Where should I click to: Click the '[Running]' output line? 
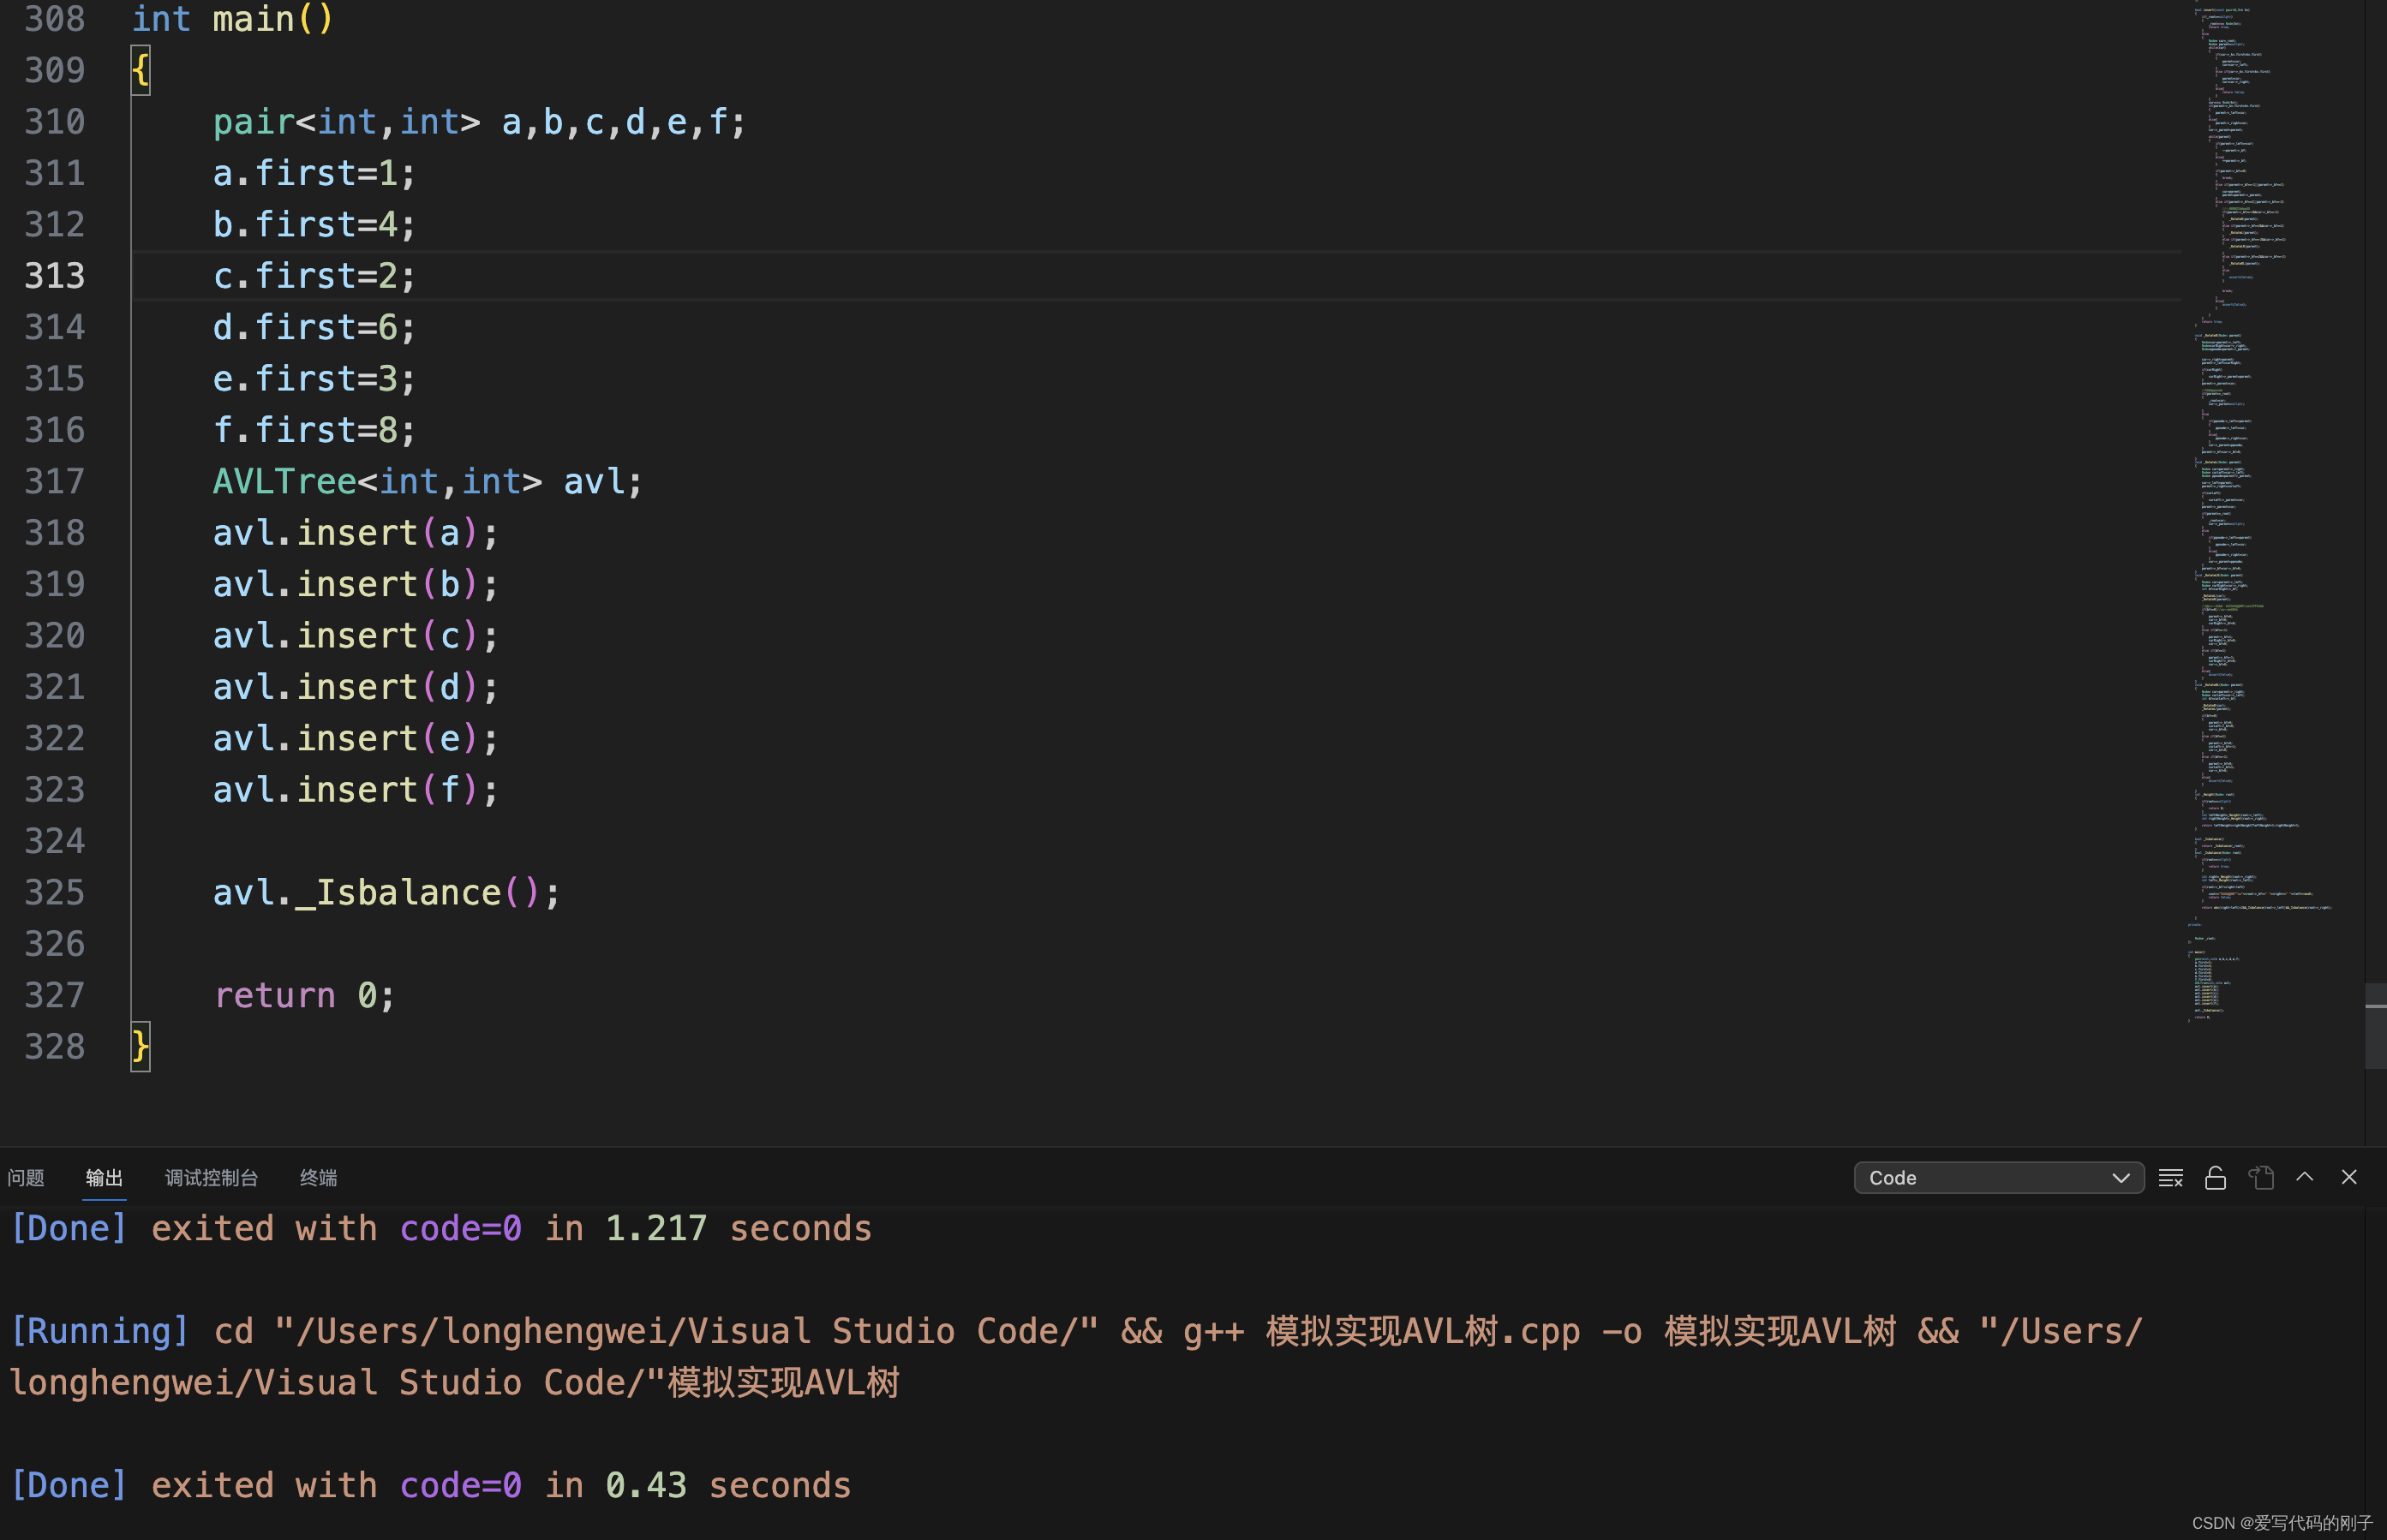tap(1076, 1357)
